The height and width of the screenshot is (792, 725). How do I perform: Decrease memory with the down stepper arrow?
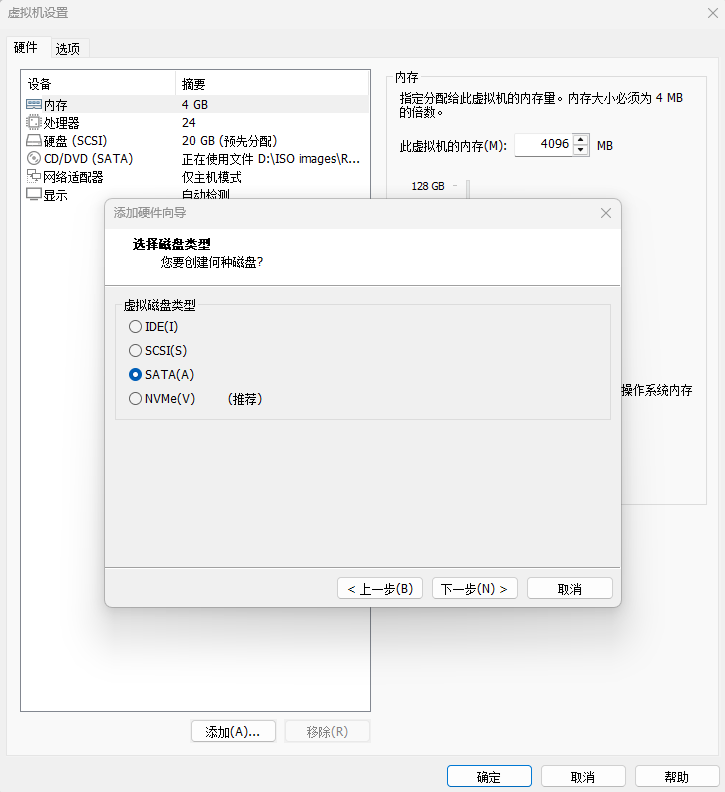[x=581, y=151]
